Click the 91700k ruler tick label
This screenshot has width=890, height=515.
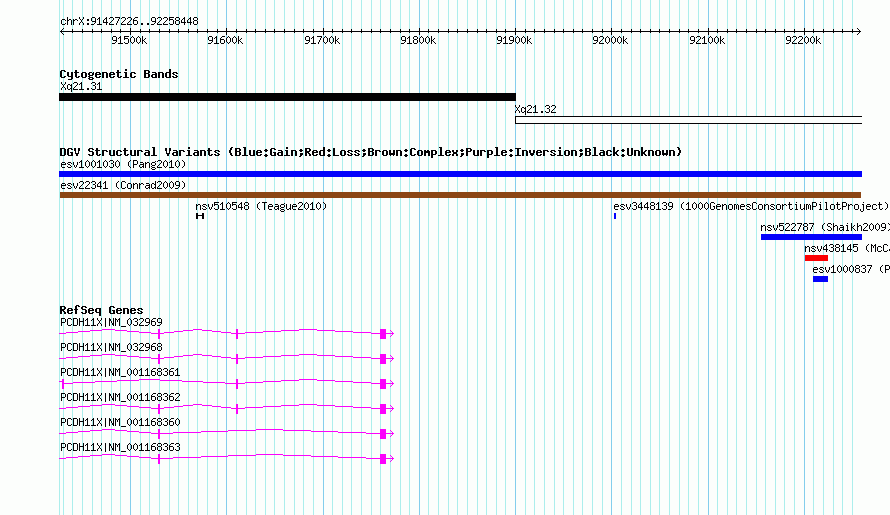(x=322, y=40)
